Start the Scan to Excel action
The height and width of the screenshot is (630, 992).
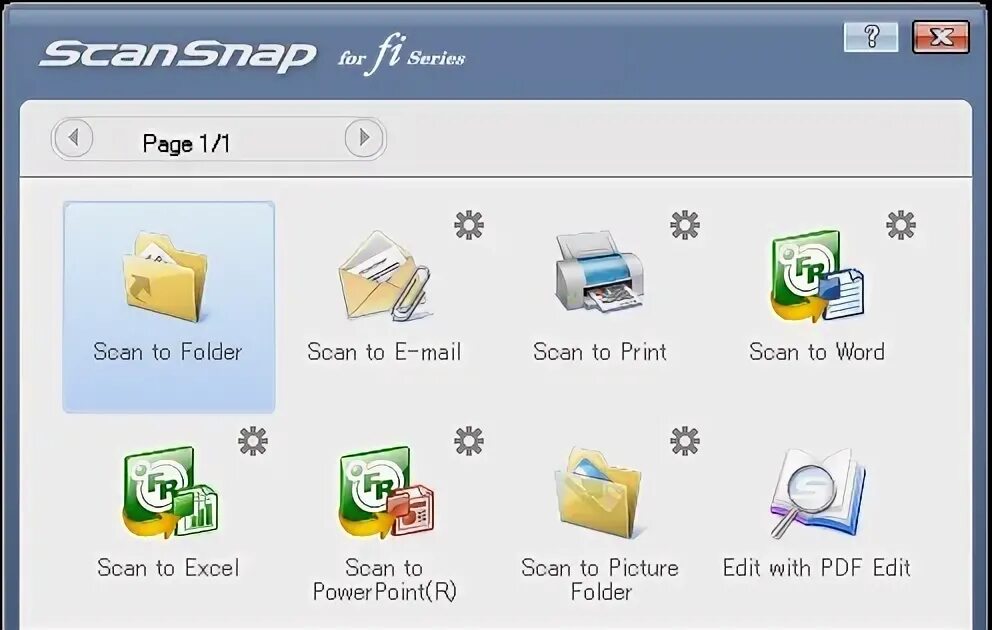(169, 492)
